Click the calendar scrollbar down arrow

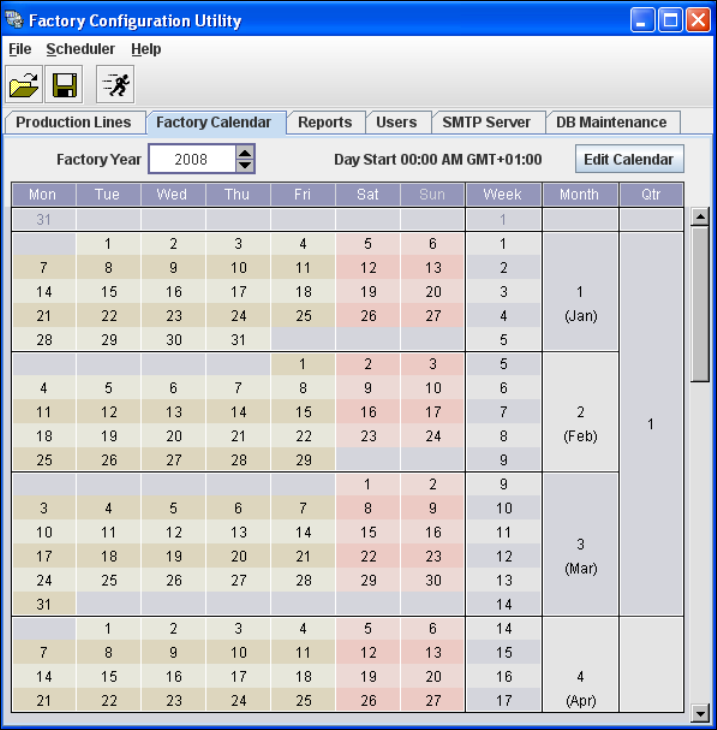[x=700, y=712]
